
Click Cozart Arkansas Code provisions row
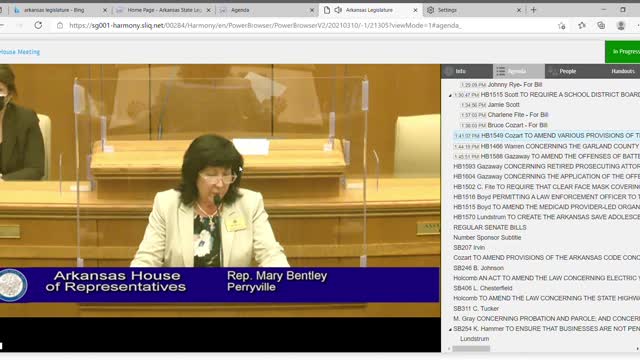(546, 258)
